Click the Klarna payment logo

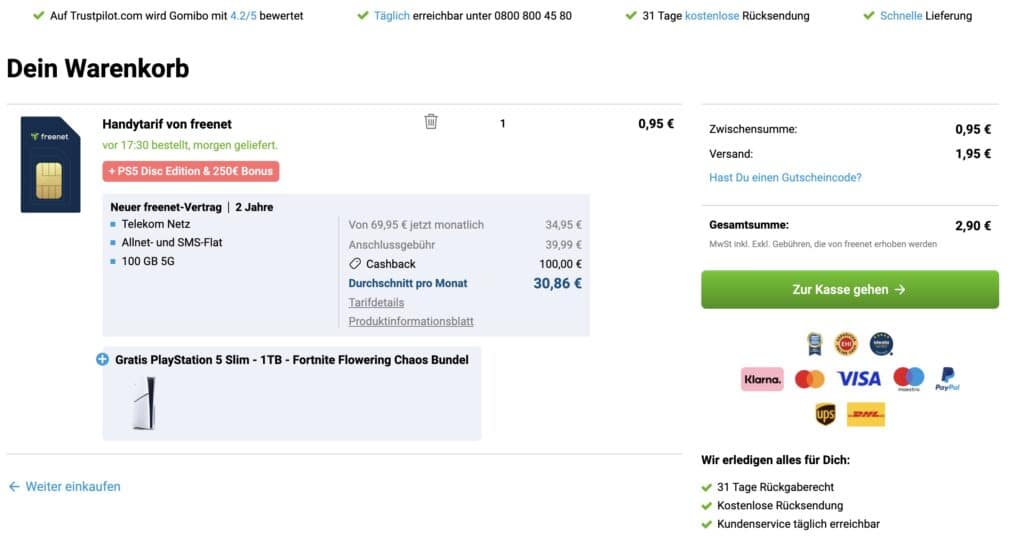[762, 379]
